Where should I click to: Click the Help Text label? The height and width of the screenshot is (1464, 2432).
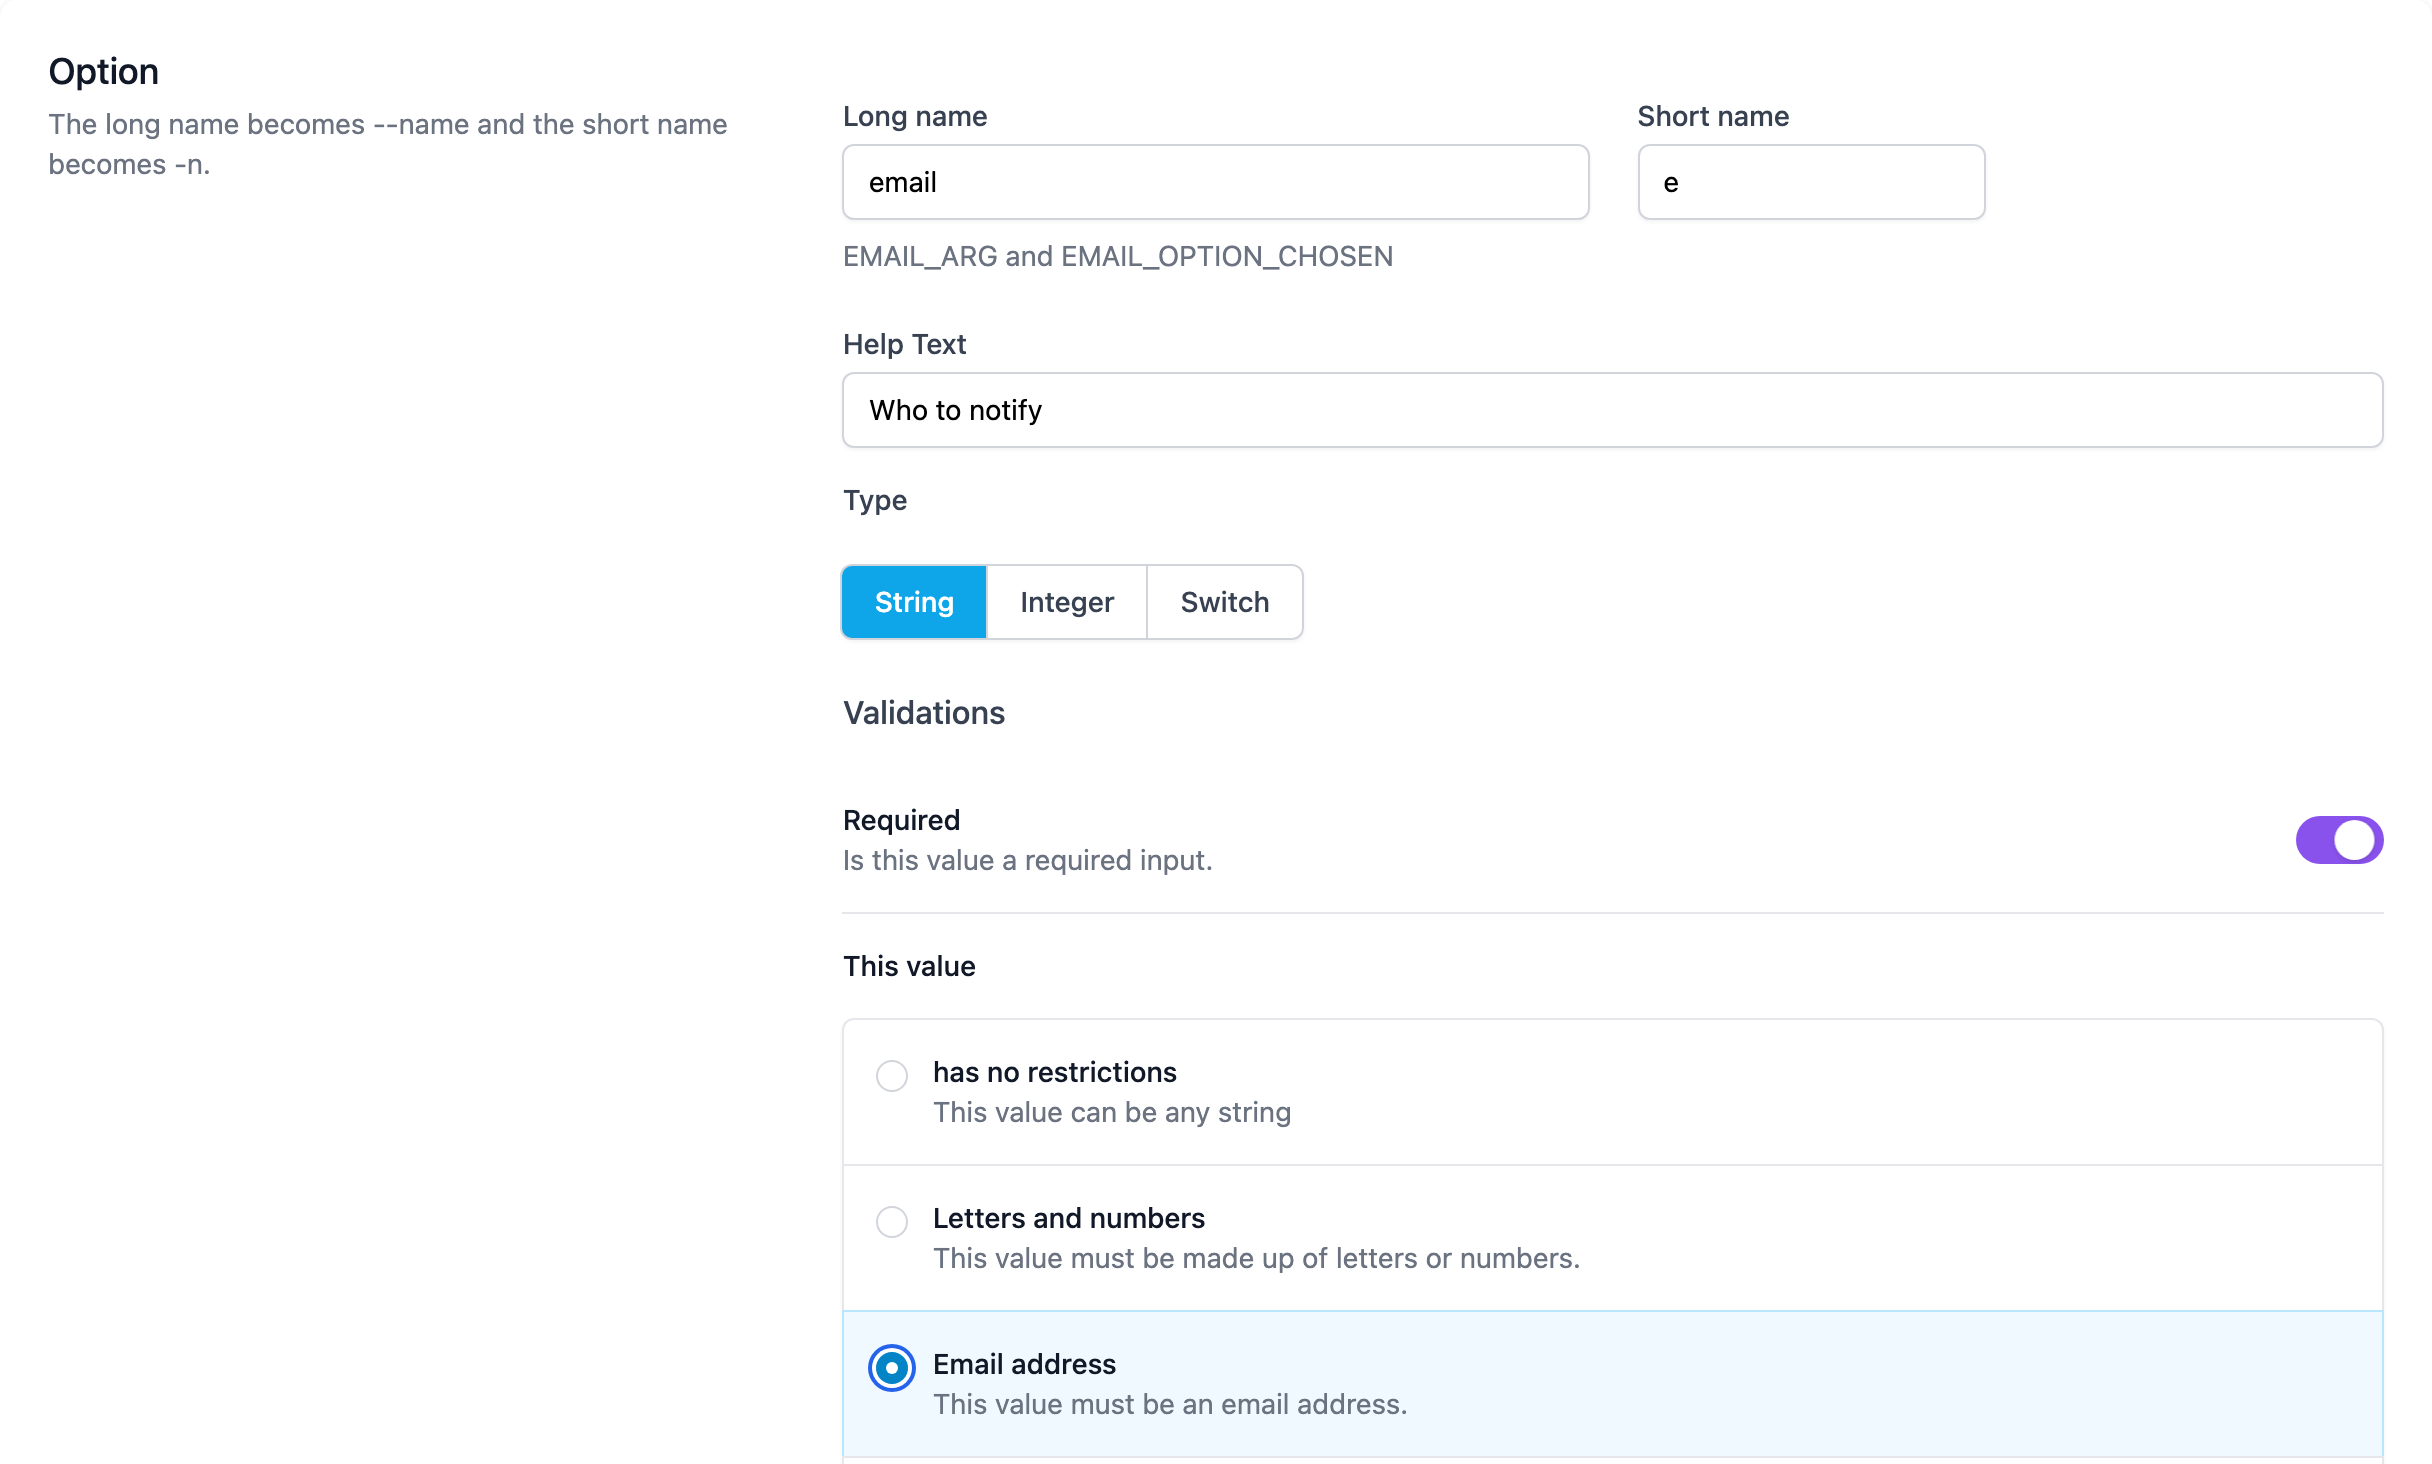[x=904, y=344]
